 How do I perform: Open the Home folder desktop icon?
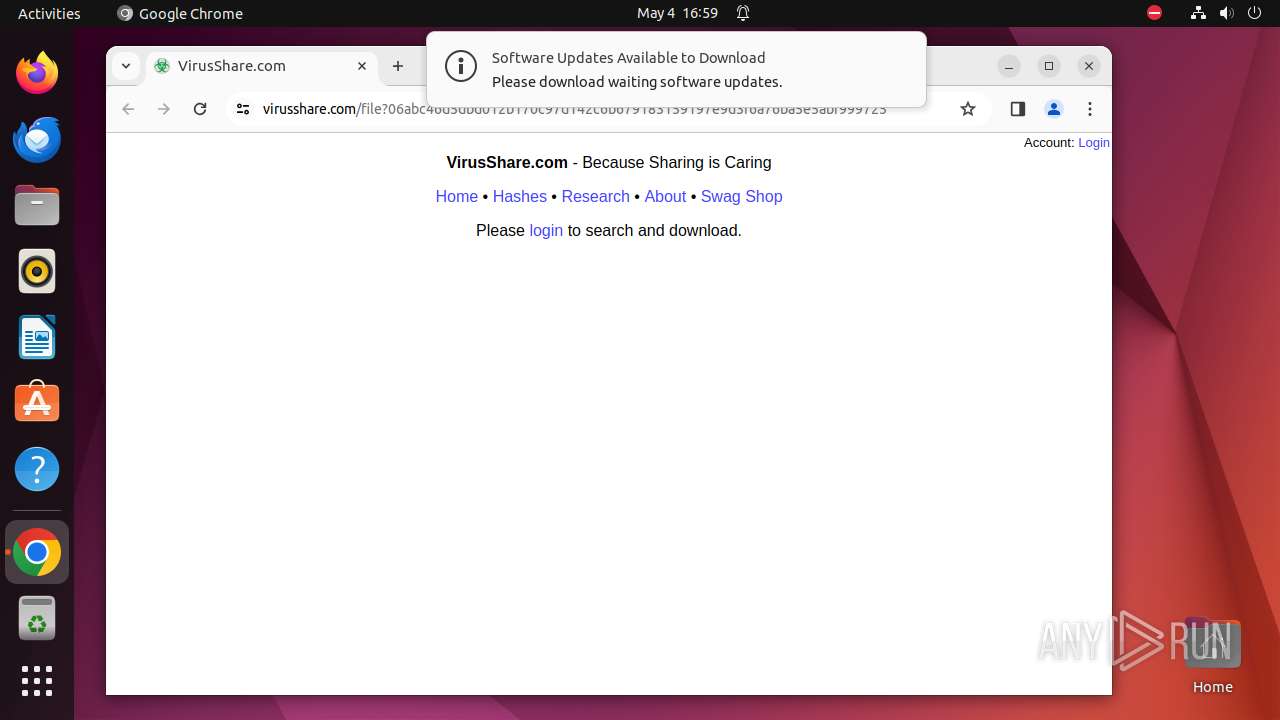[x=1212, y=656]
